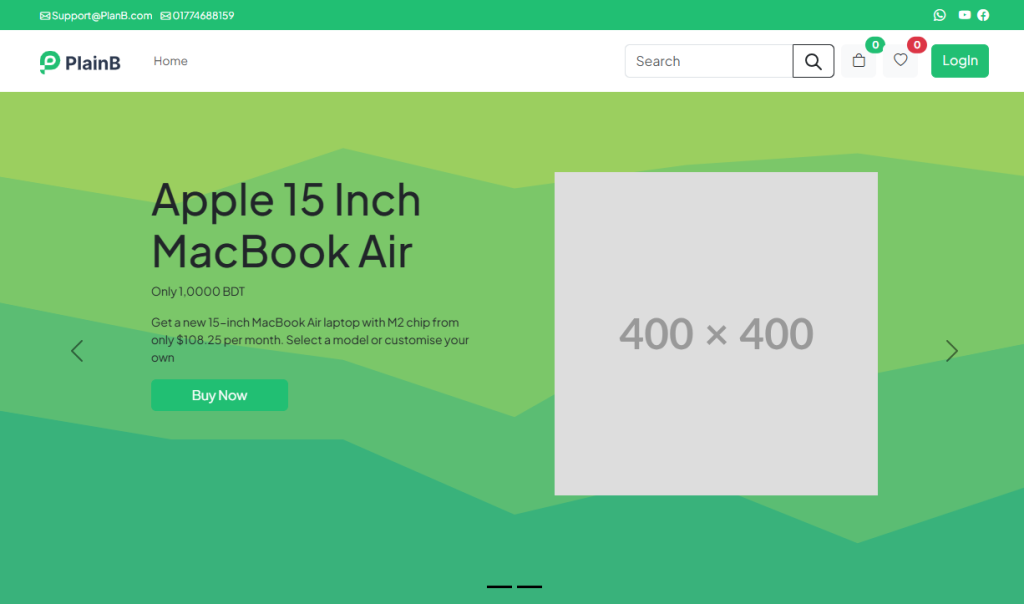Advance to next carousel slide
Screen dimensions: 1024x604
click(x=951, y=351)
